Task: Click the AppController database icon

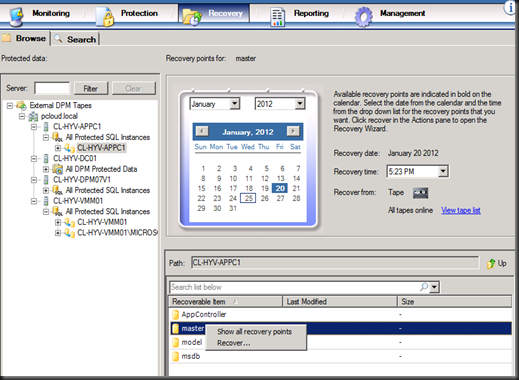Action: (175, 315)
